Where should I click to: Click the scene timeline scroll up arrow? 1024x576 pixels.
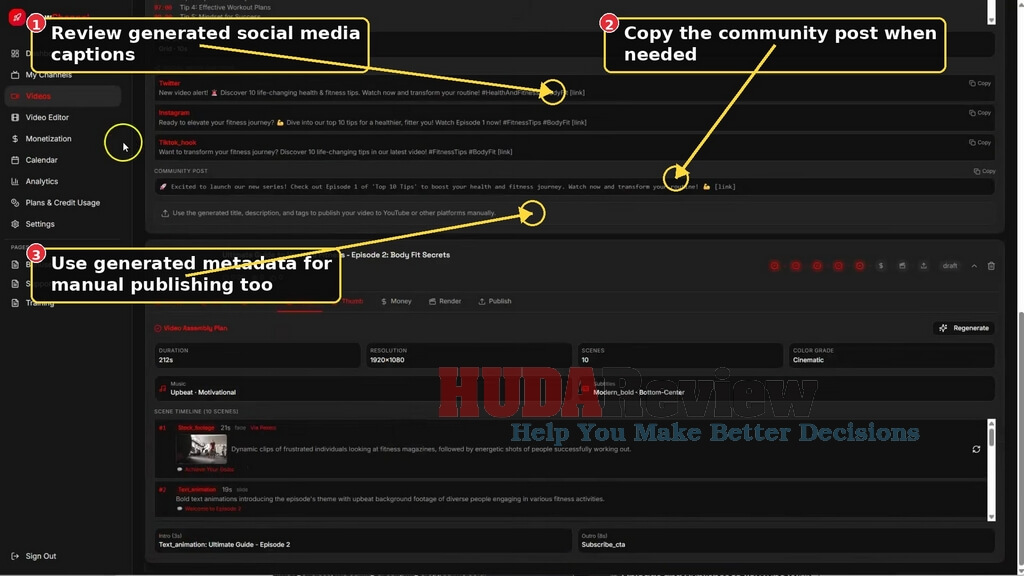point(991,424)
